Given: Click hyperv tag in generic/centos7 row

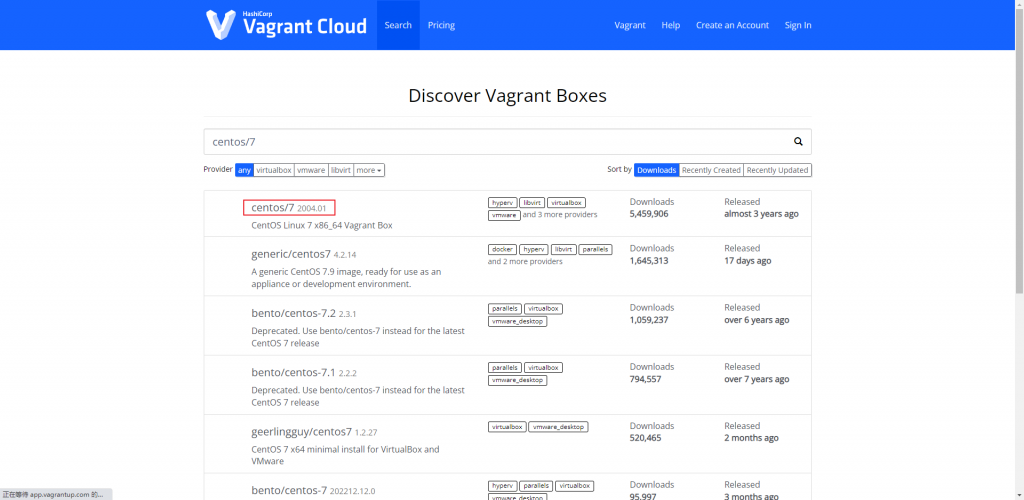Looking at the screenshot, I should pos(534,249).
